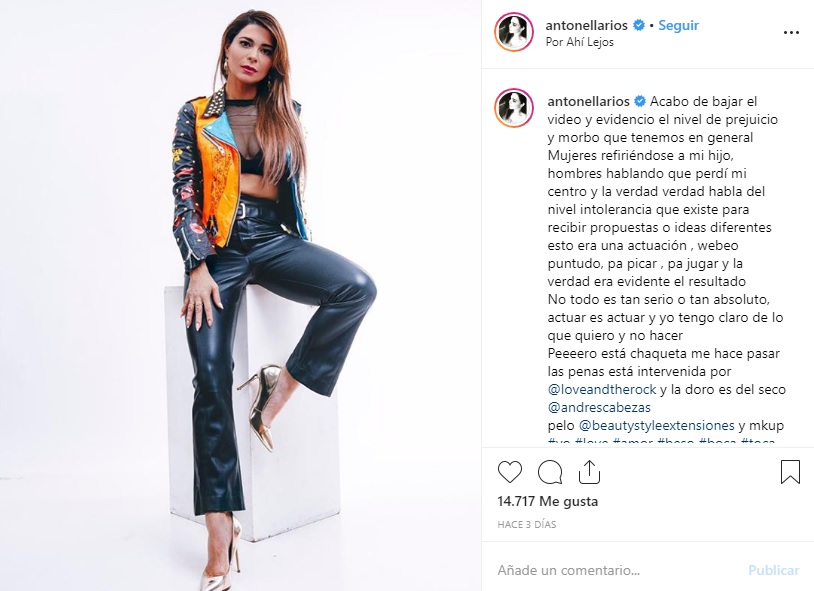814x591 pixels.
Task: Like the post with the heart icon
Action: [510, 472]
